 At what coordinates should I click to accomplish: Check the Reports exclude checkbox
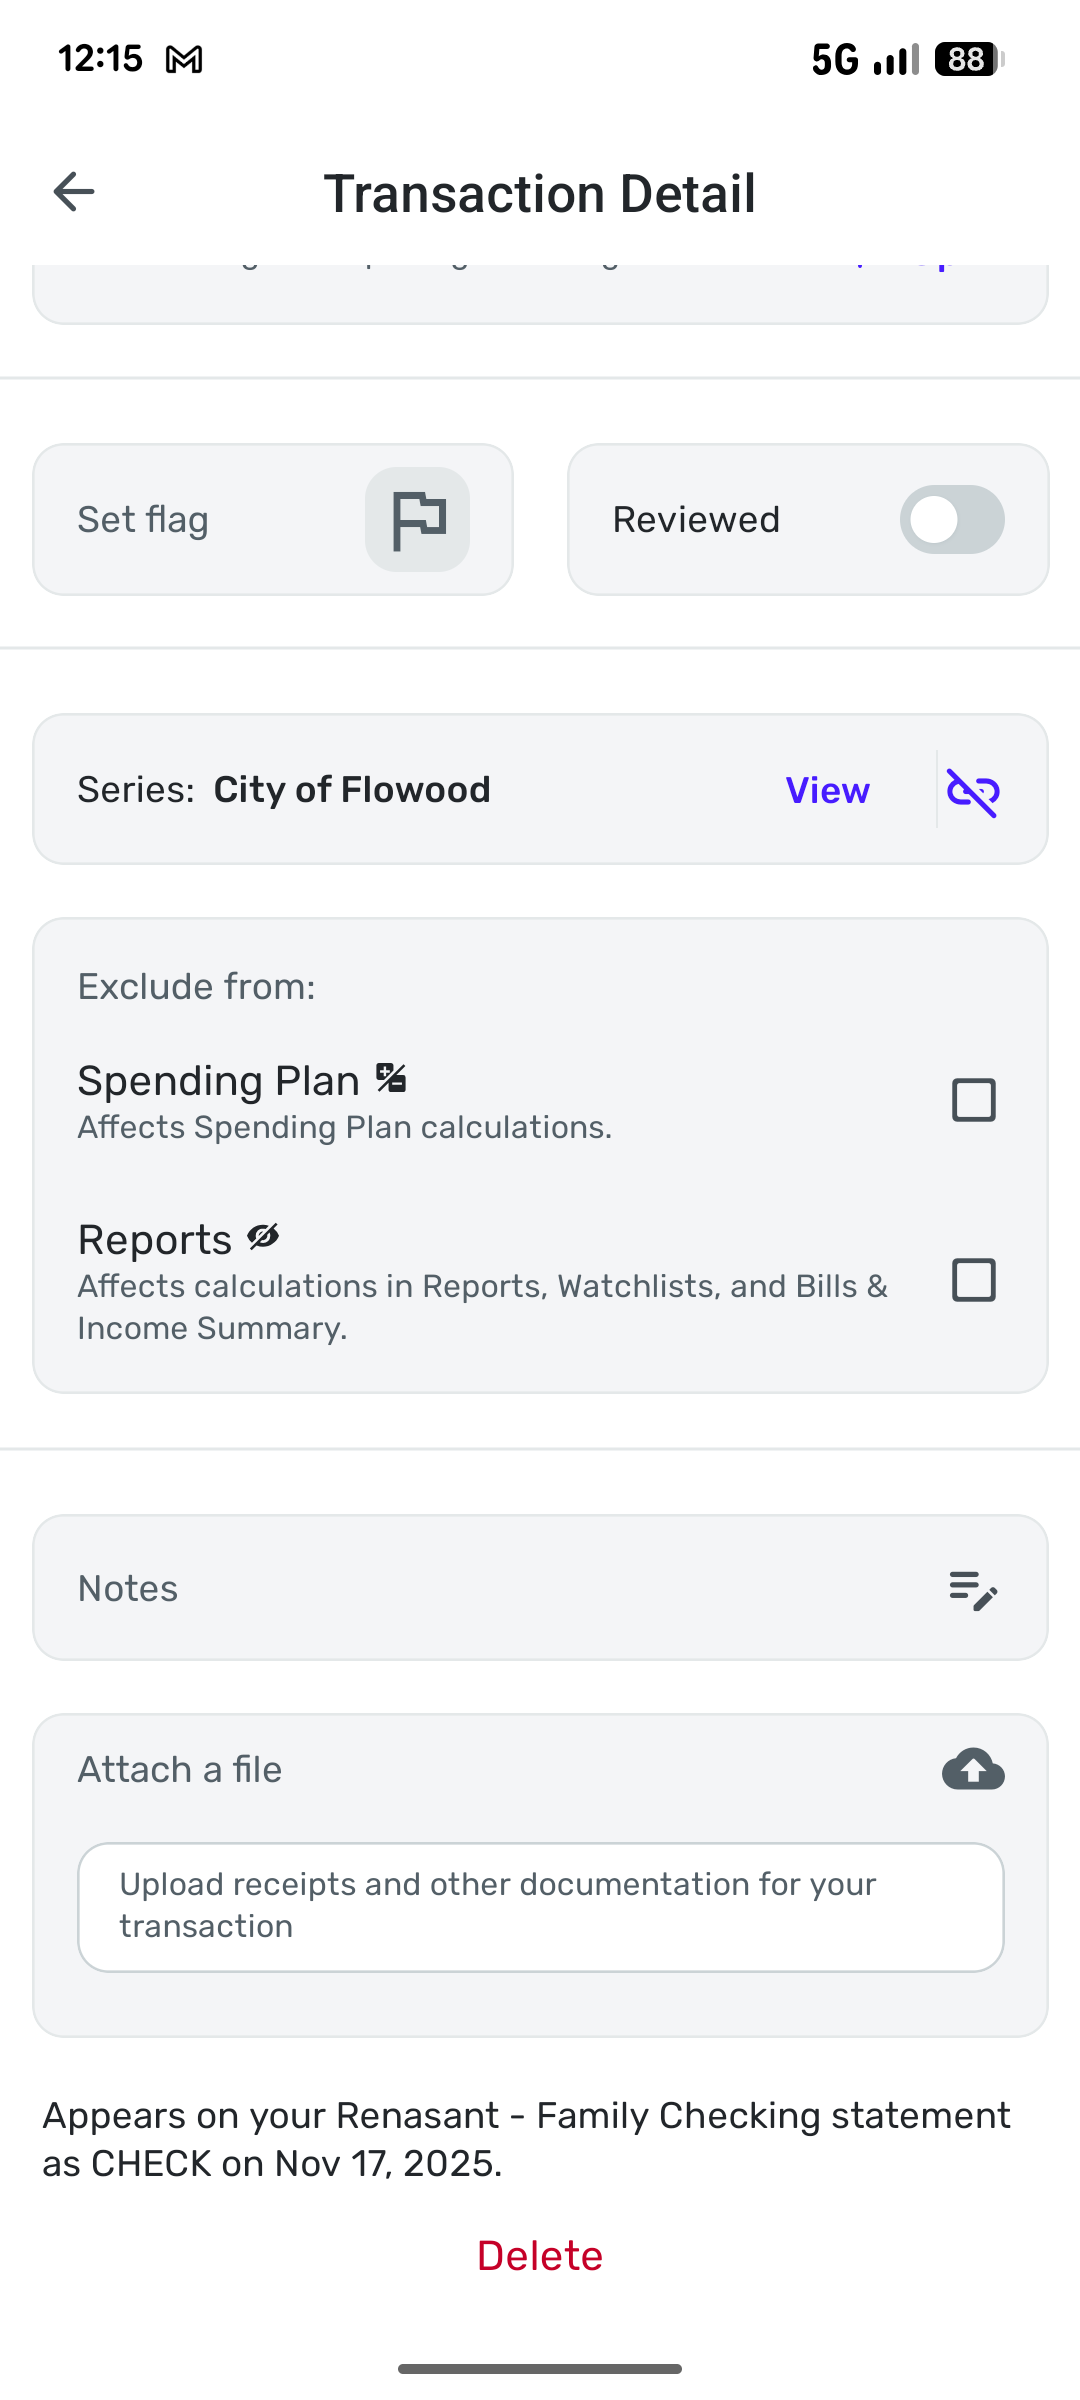coord(973,1280)
